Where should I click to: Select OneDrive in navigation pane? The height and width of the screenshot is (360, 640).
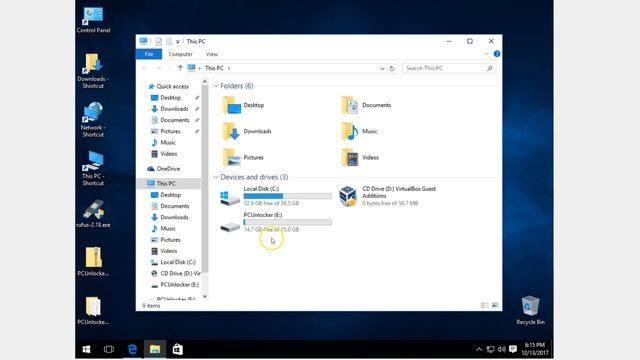164,169
